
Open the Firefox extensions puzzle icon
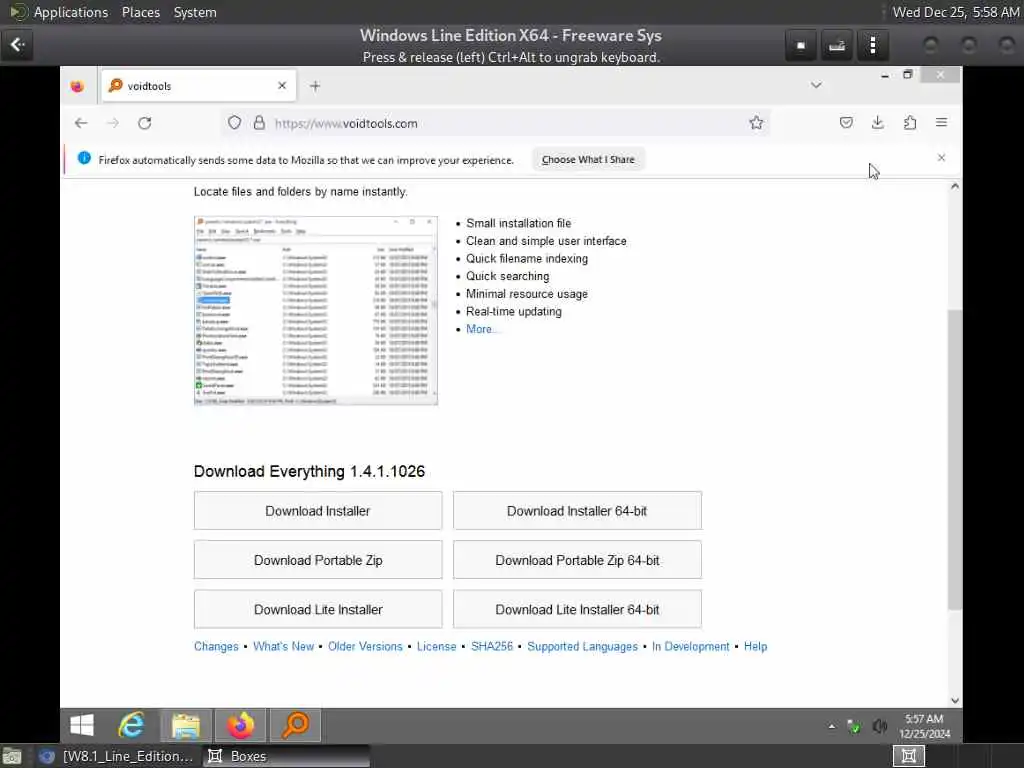910,123
